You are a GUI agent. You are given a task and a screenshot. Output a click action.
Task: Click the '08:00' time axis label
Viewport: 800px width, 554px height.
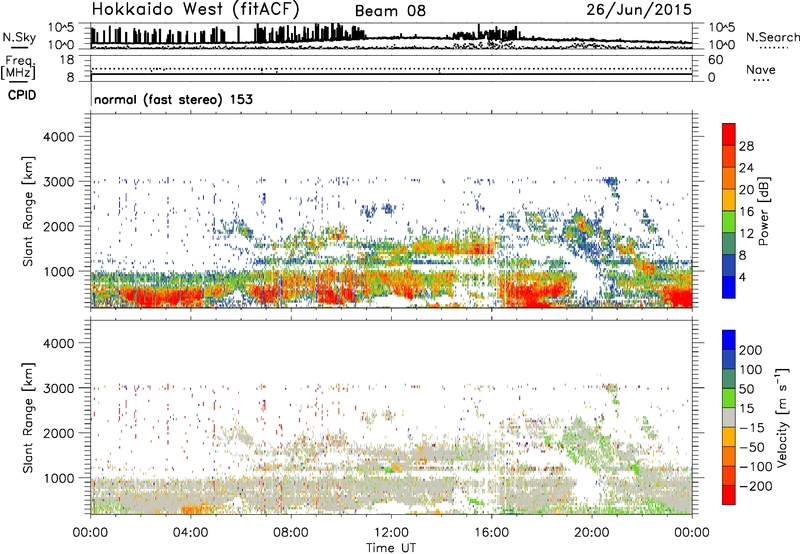tap(291, 533)
